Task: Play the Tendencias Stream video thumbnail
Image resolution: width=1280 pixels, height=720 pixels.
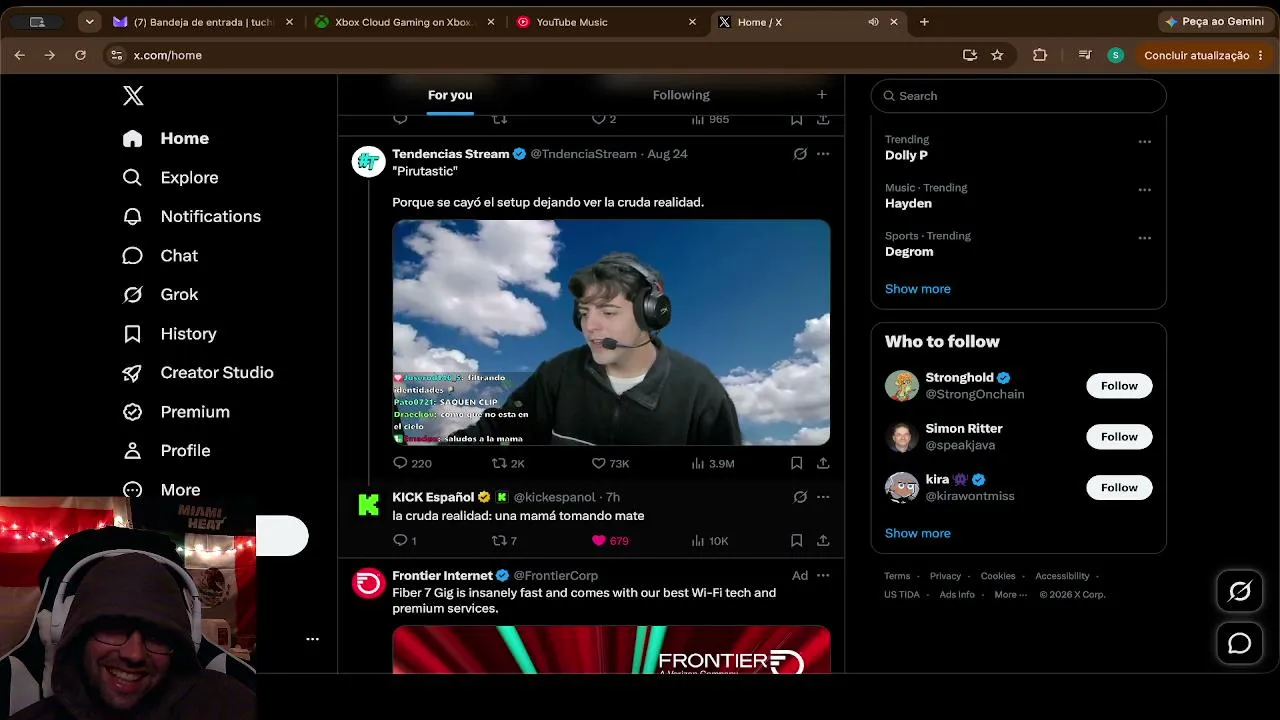Action: click(x=611, y=332)
